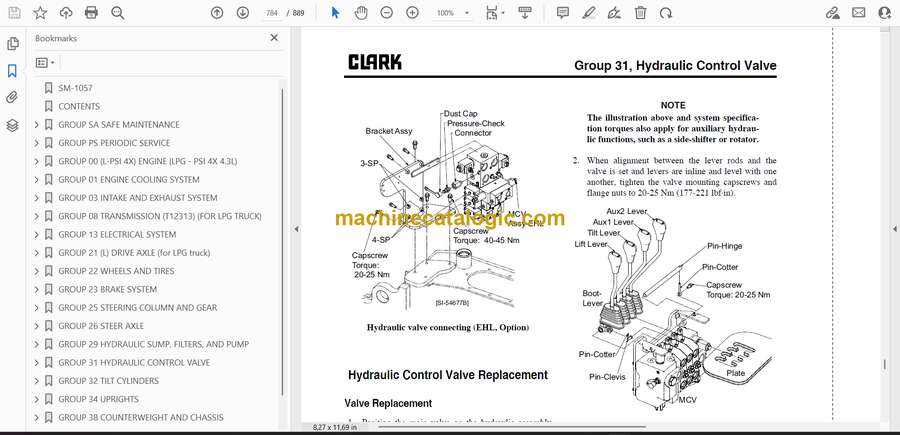This screenshot has height=435, width=900.
Task: Expand GROUP 21 DRIVE AXLE bookmark
Action: [37, 253]
